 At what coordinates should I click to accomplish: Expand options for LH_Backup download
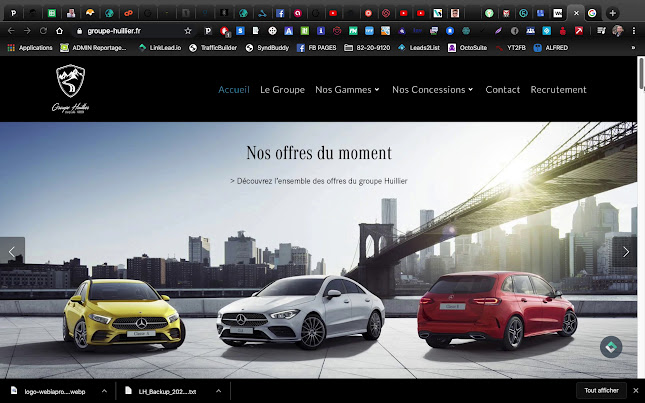tap(218, 391)
